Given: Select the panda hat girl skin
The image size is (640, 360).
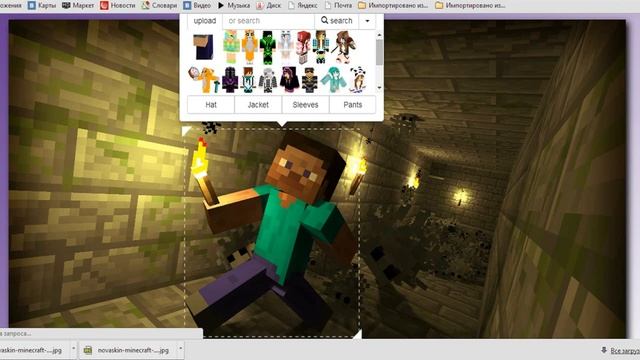Looking at the screenshot, I should (x=358, y=80).
